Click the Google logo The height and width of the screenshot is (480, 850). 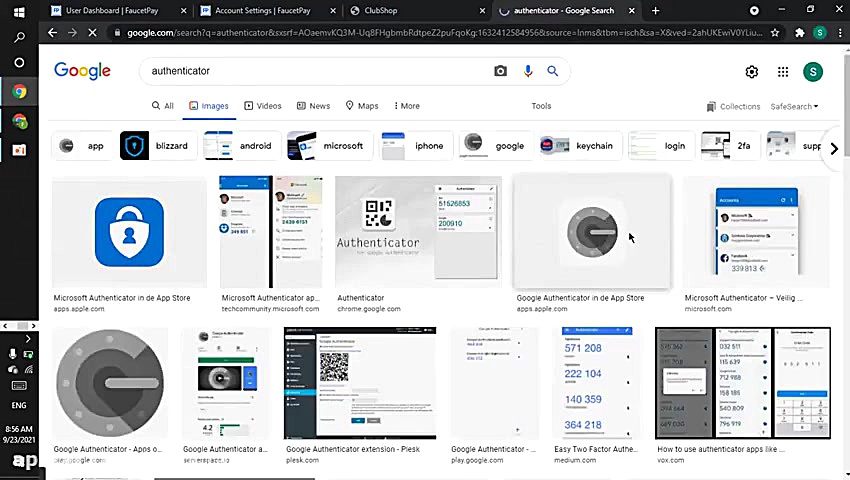pyautogui.click(x=82, y=71)
